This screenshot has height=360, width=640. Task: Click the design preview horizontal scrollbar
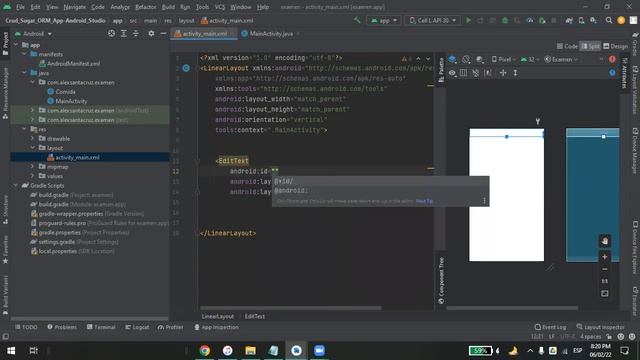point(512,308)
